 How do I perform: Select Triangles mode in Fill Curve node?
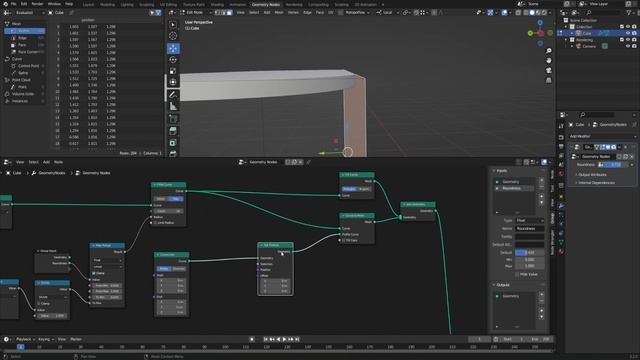pos(349,189)
